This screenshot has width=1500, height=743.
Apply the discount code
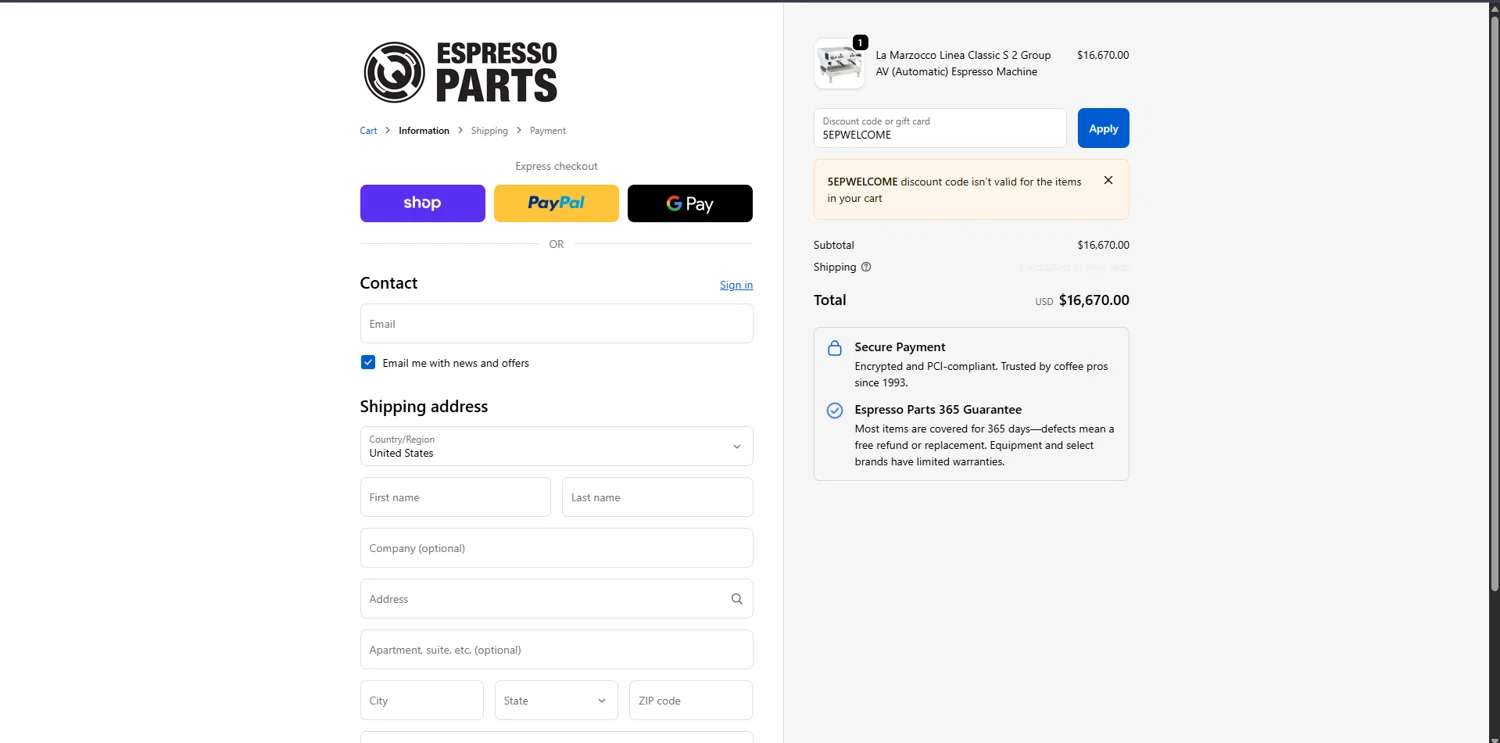click(x=1103, y=128)
